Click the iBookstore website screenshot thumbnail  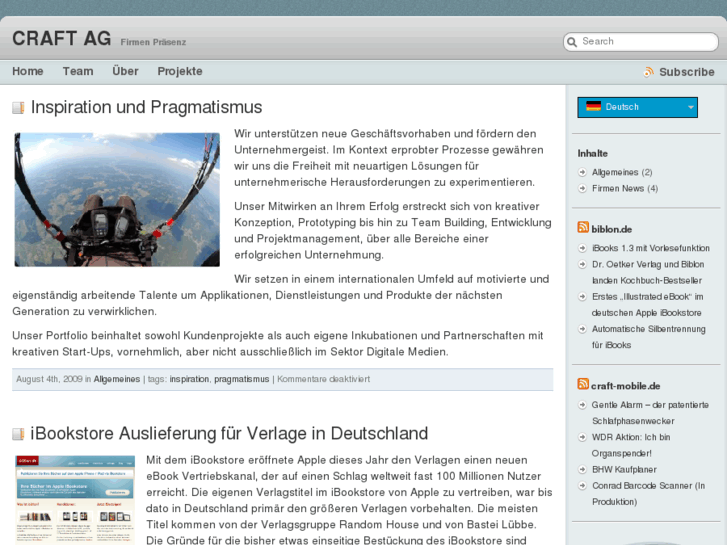[76, 500]
